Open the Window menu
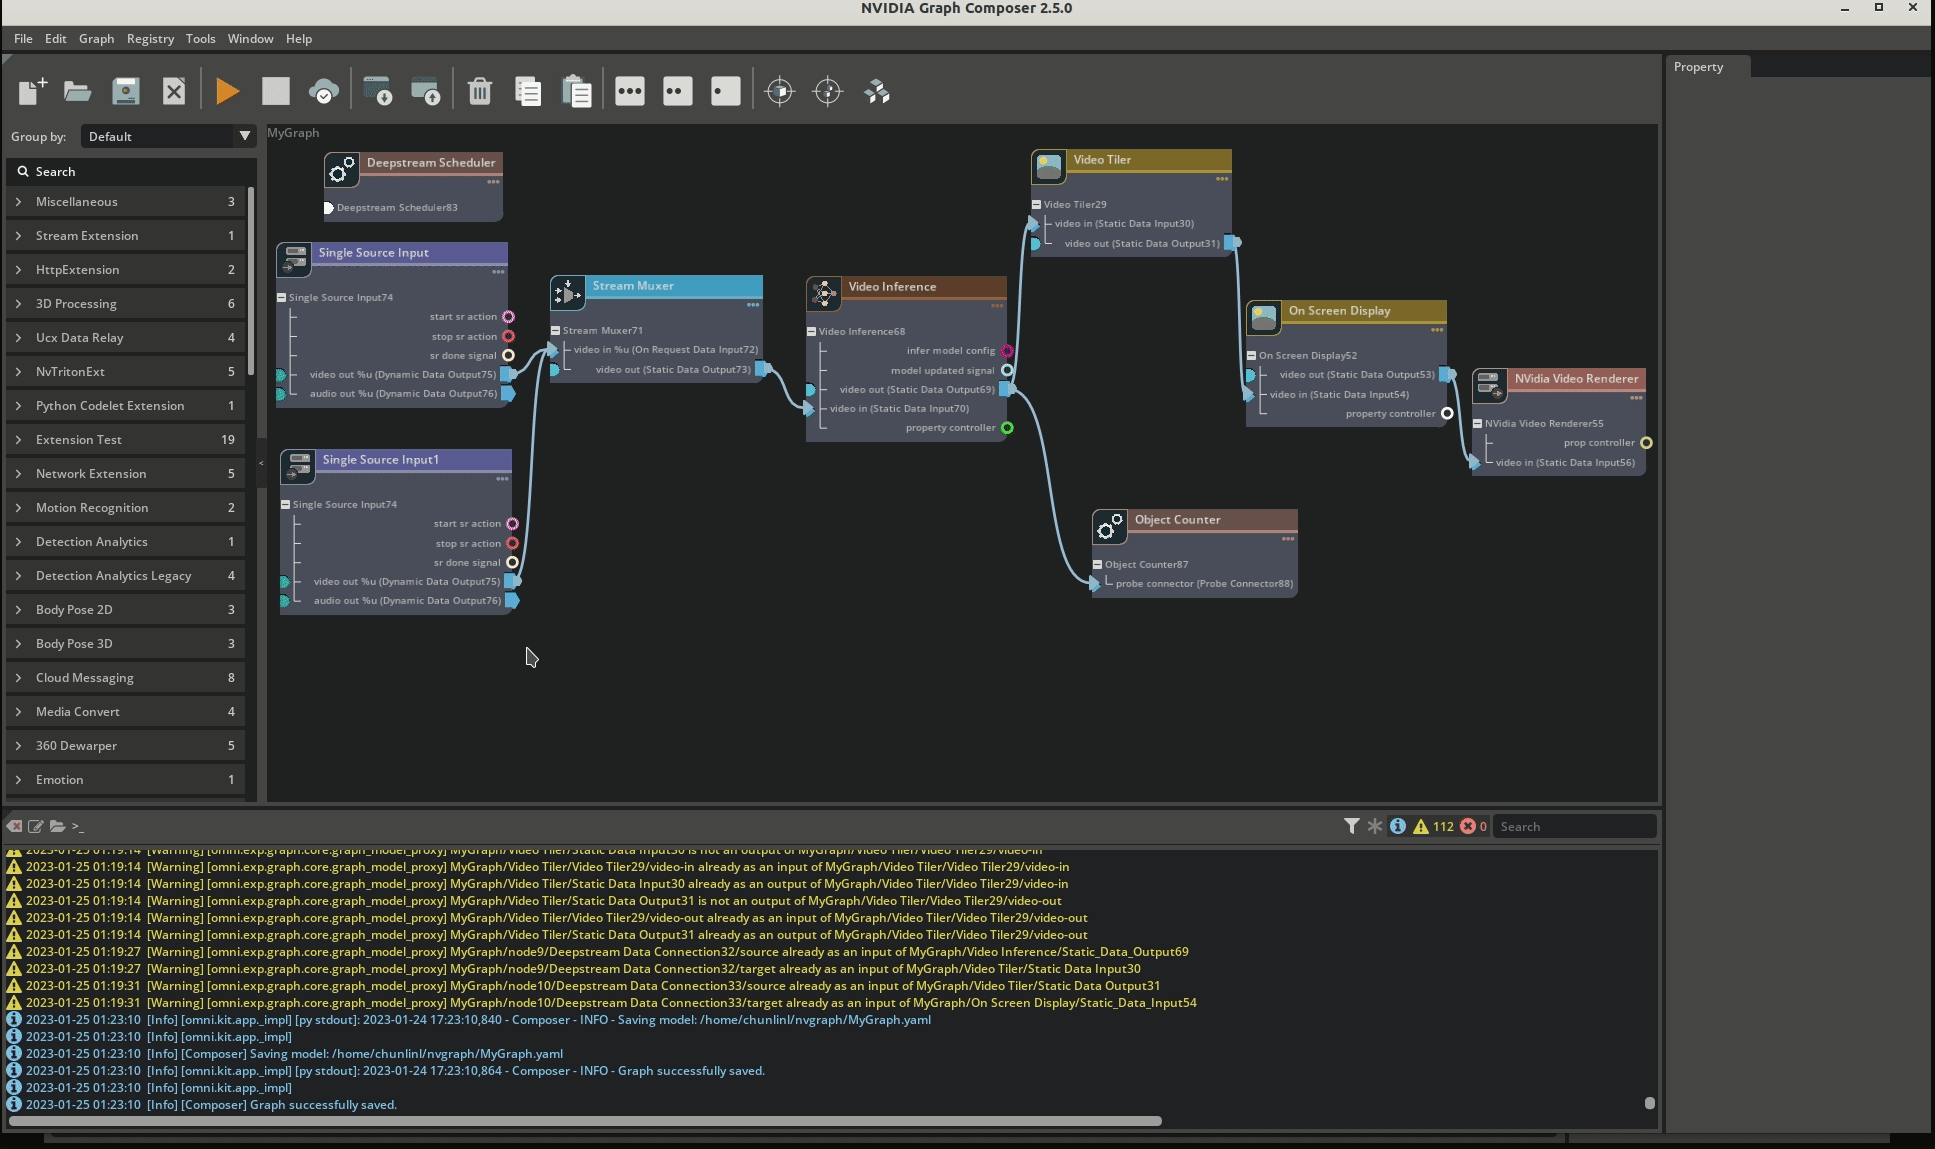Viewport: 1935px width, 1149px height. [250, 38]
